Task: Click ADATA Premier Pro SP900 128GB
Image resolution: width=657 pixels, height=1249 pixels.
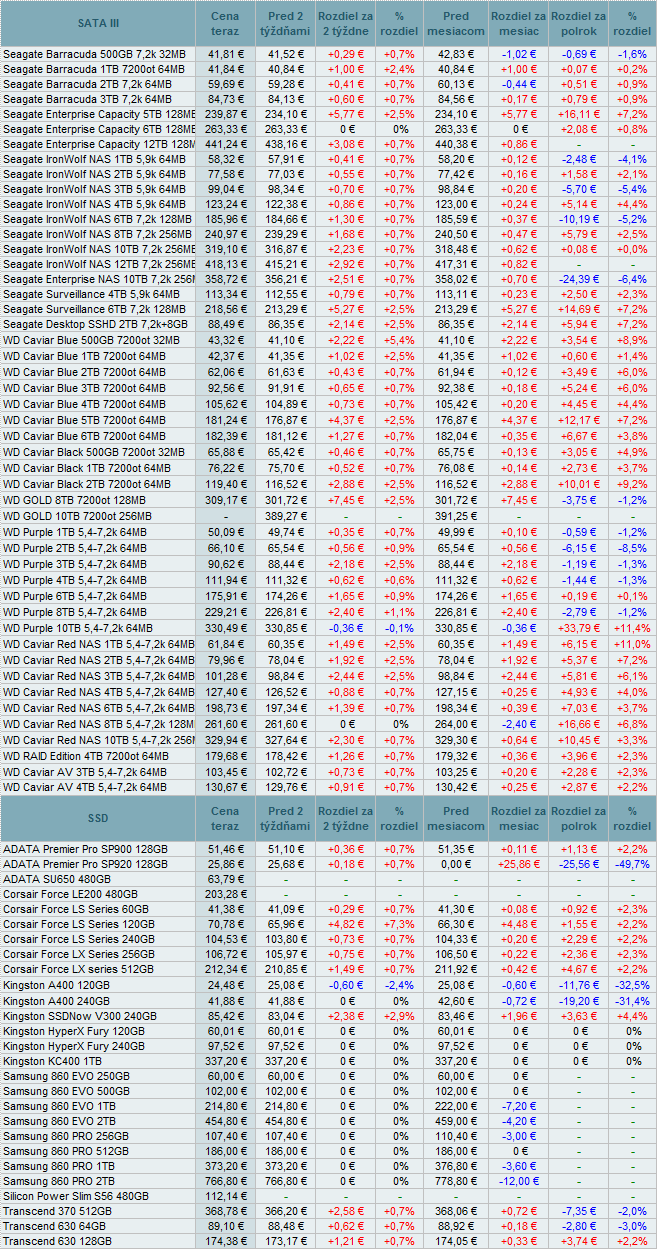Action: click(86, 848)
